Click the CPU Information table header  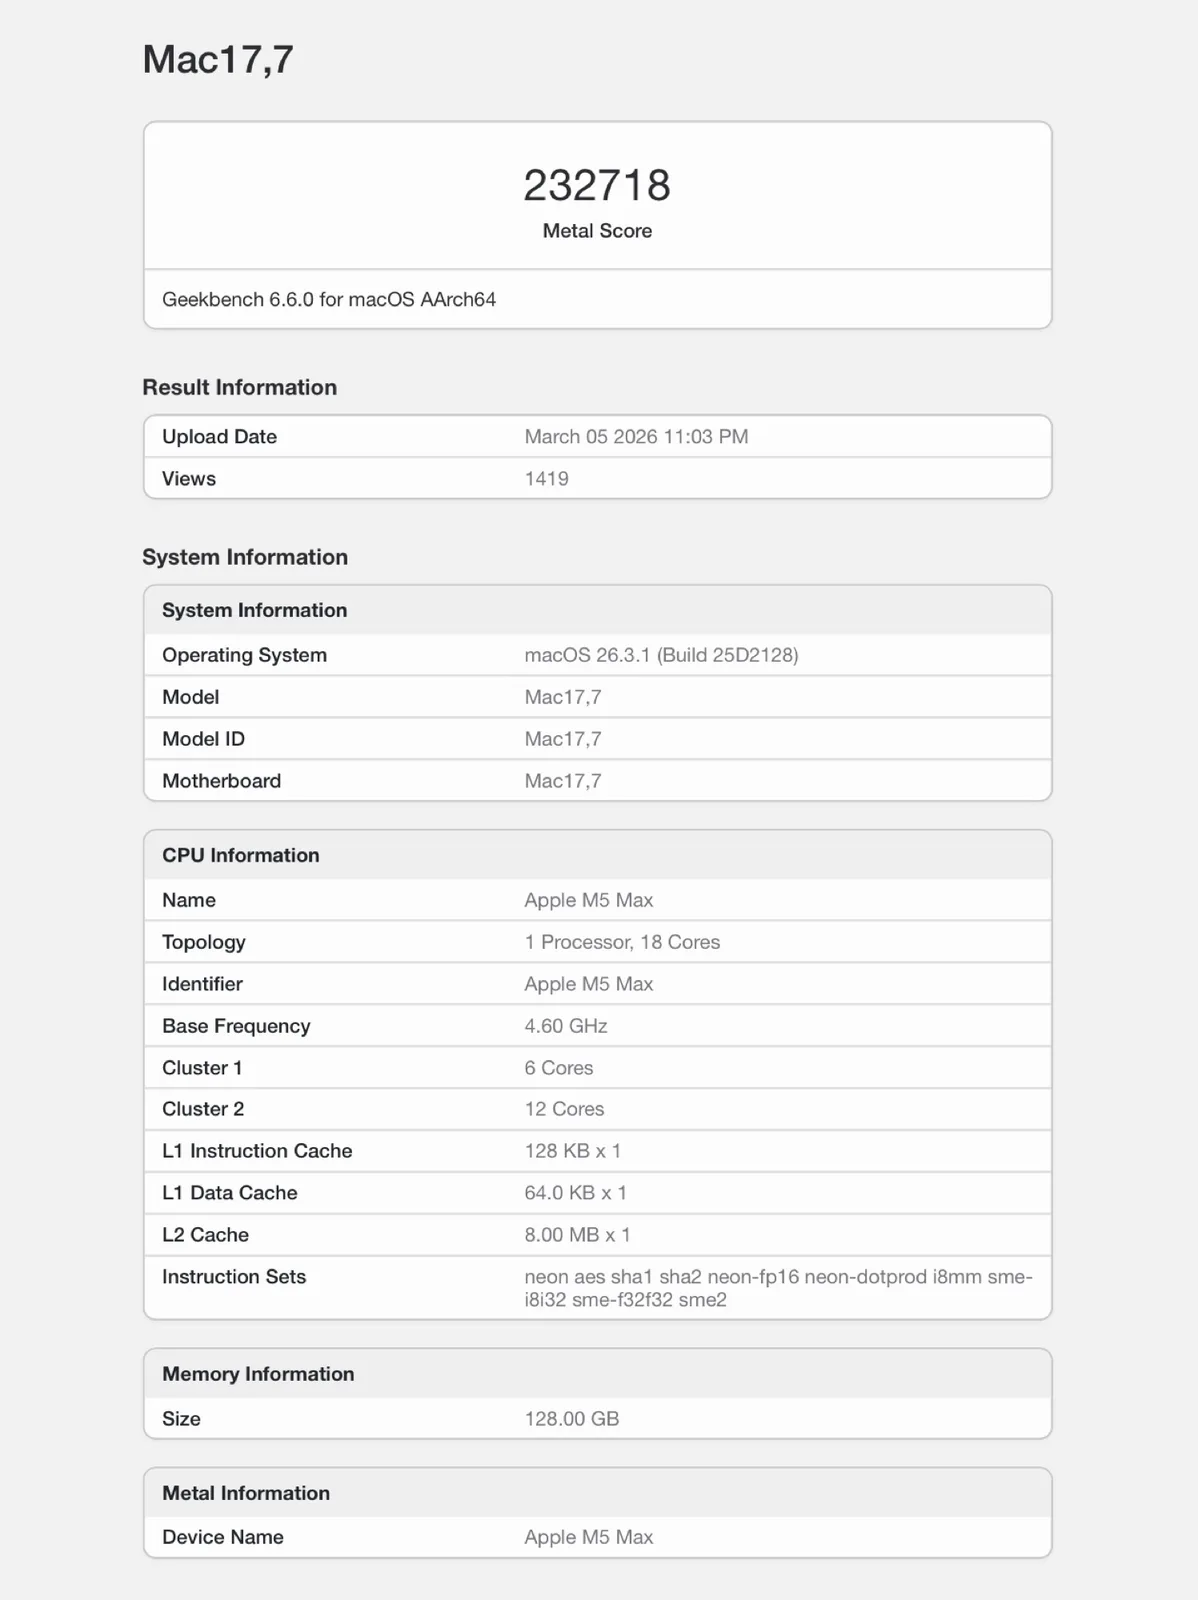[x=240, y=855]
